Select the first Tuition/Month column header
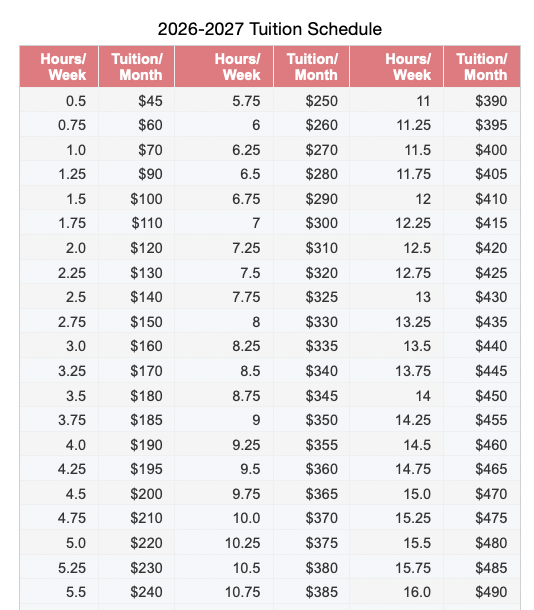This screenshot has width=534, height=610. pos(137,67)
